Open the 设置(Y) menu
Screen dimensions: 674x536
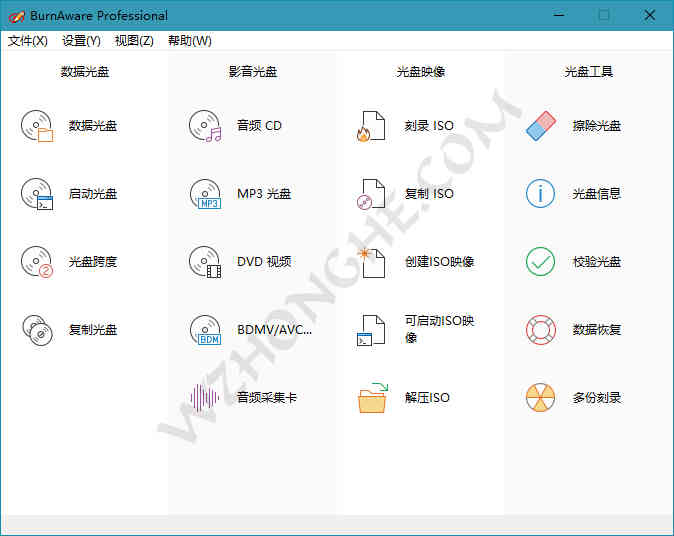click(x=81, y=41)
